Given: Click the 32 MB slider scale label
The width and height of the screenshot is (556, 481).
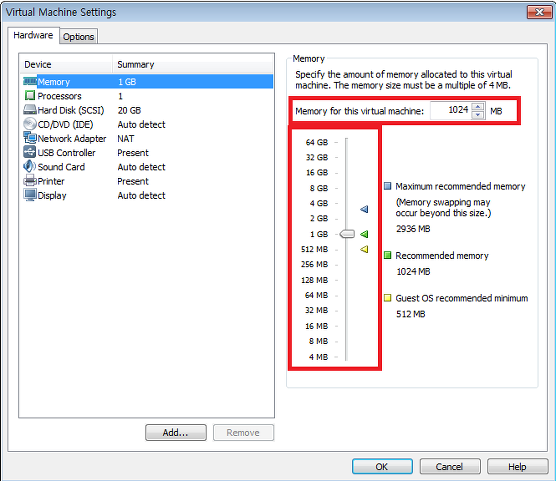Looking at the screenshot, I should pyautogui.click(x=316, y=310).
